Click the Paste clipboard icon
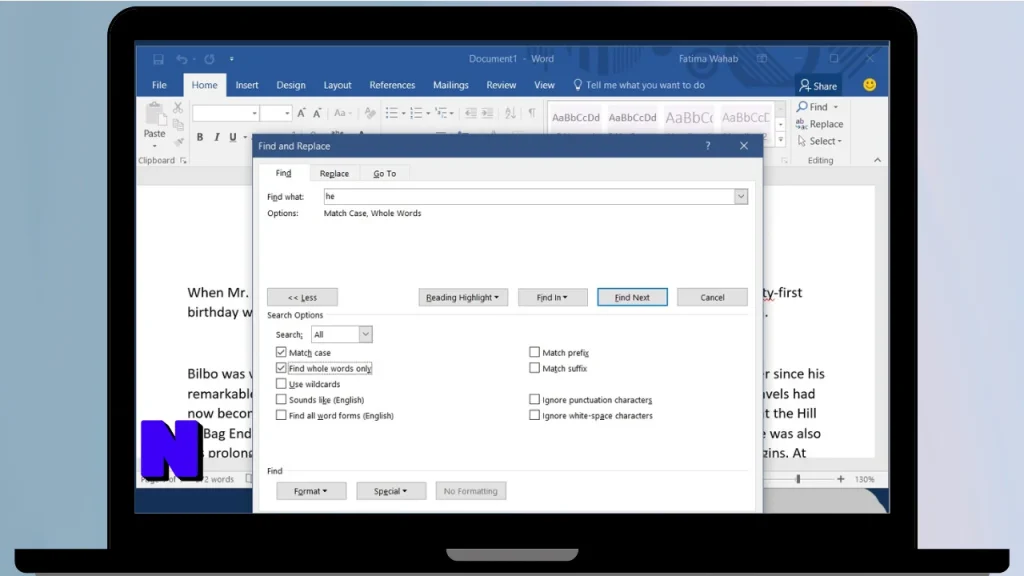Screen dimensions: 1024x576 pos(155,114)
